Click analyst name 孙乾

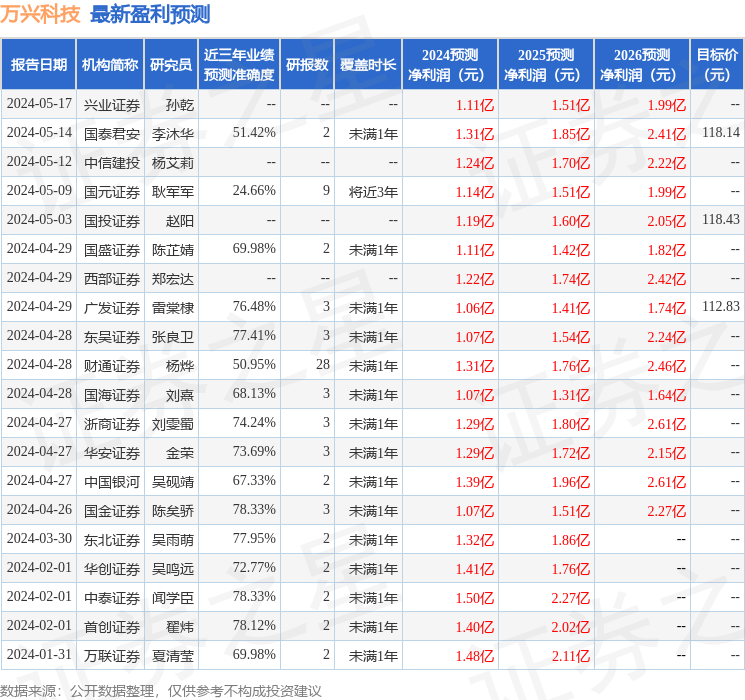(x=180, y=105)
